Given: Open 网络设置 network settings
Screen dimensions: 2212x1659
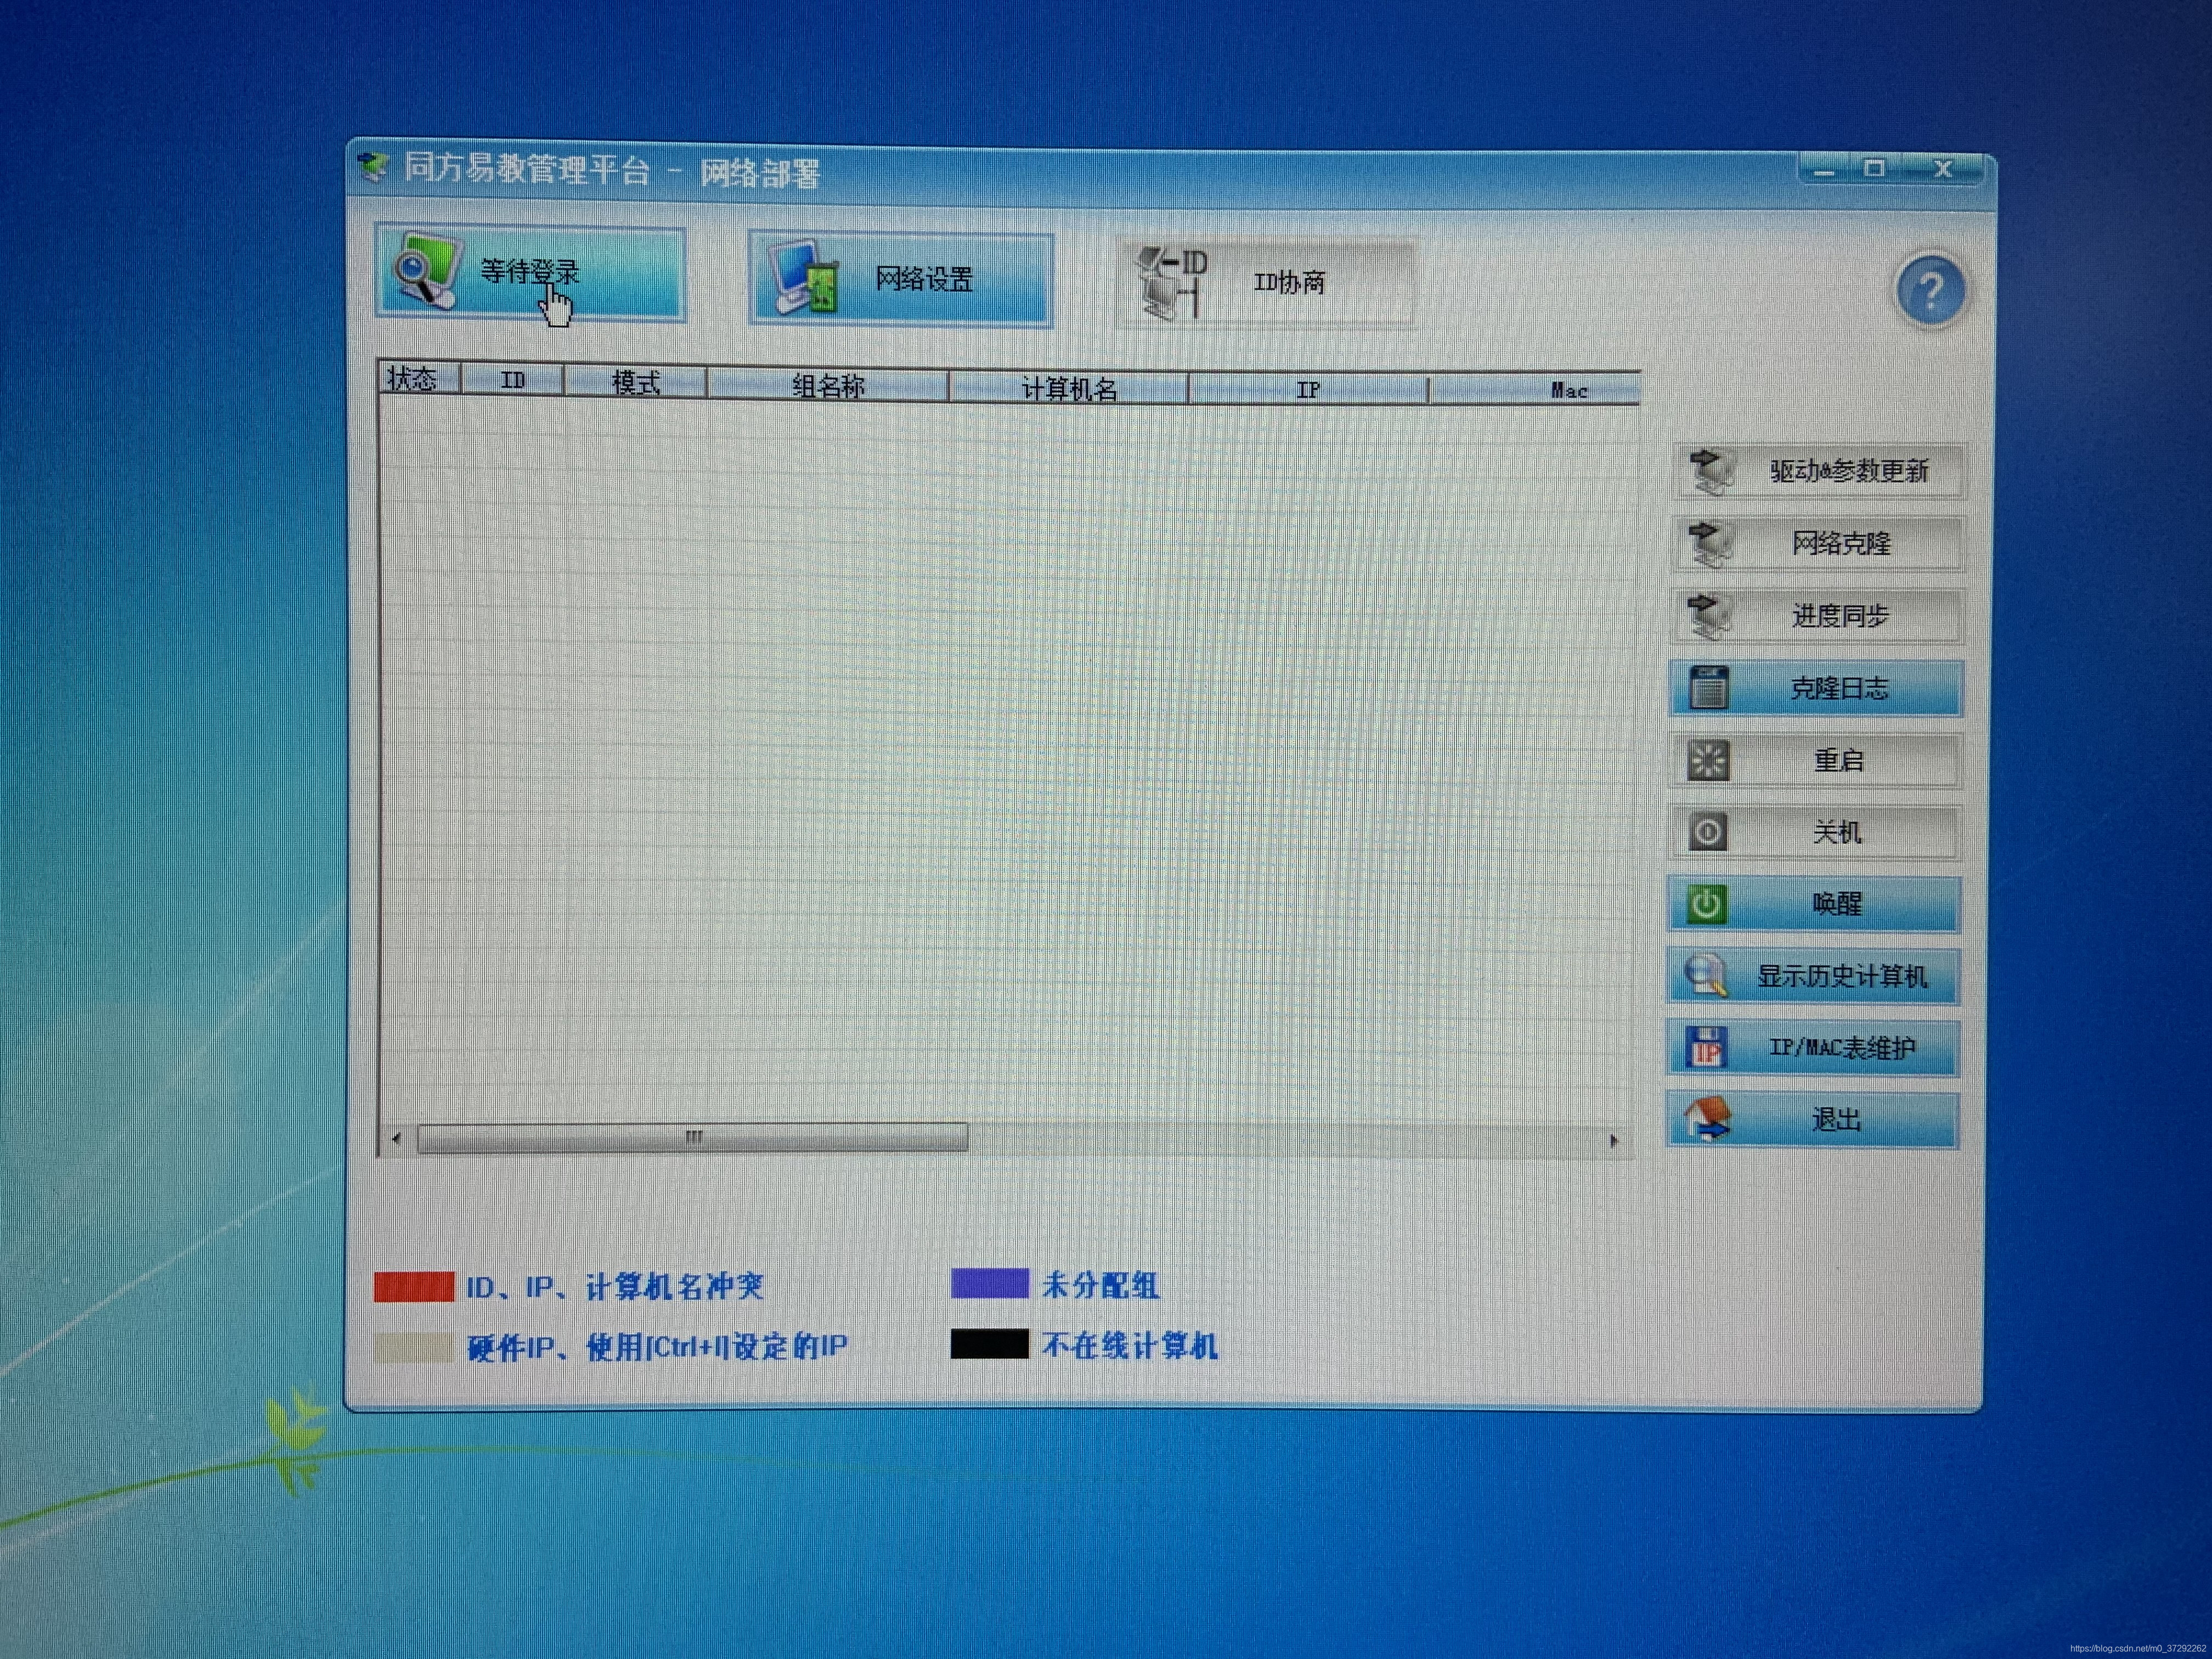Looking at the screenshot, I should click(x=900, y=279).
